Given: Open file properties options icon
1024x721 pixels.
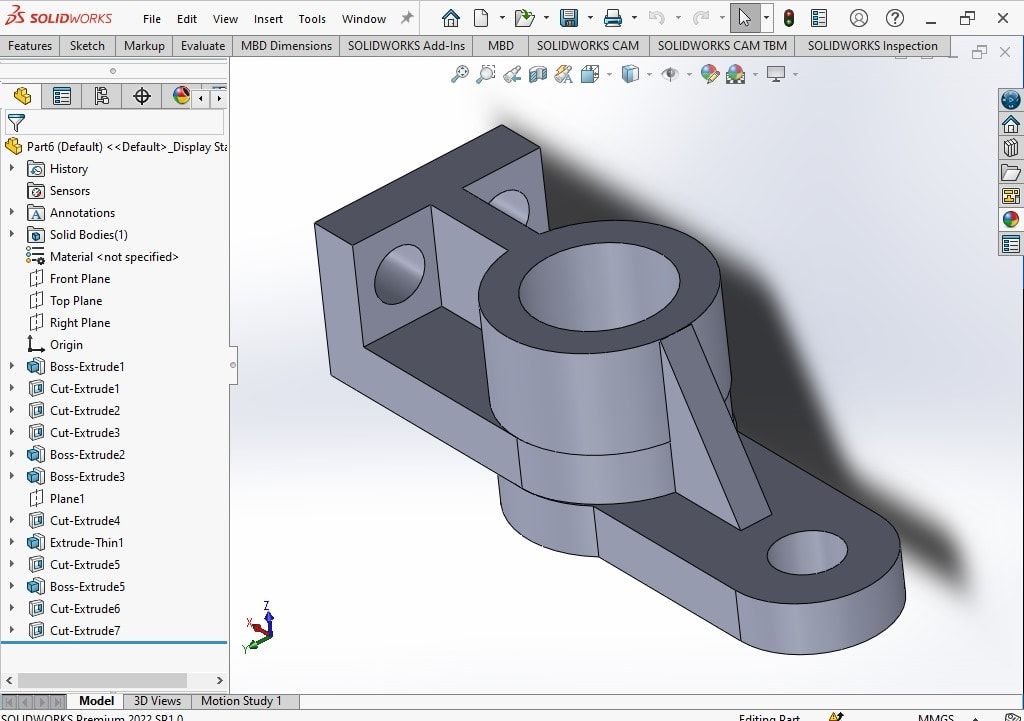Looking at the screenshot, I should click(x=818, y=18).
